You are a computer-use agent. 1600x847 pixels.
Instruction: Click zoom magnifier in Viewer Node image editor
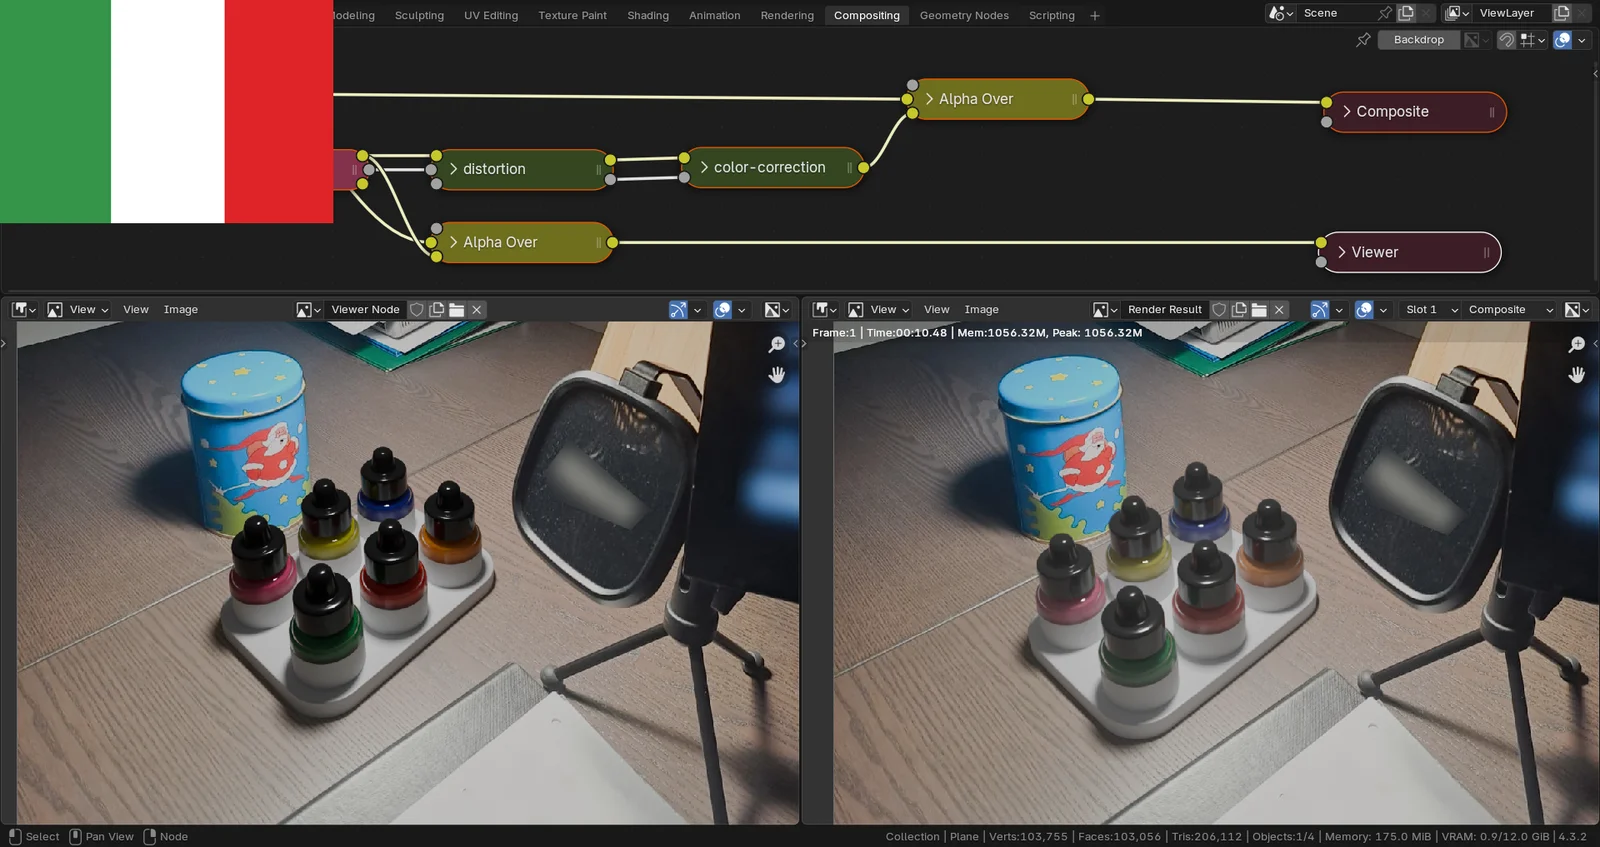(x=777, y=345)
